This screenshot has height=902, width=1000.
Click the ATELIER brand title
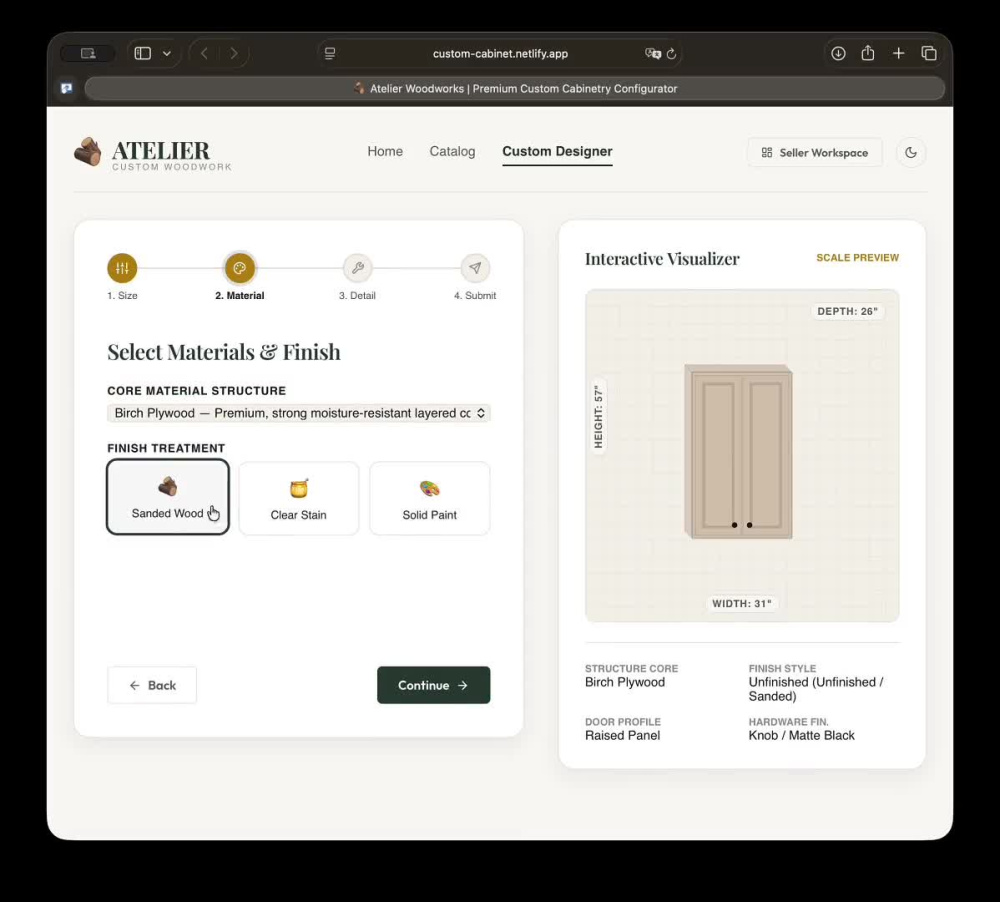pyautogui.click(x=161, y=151)
